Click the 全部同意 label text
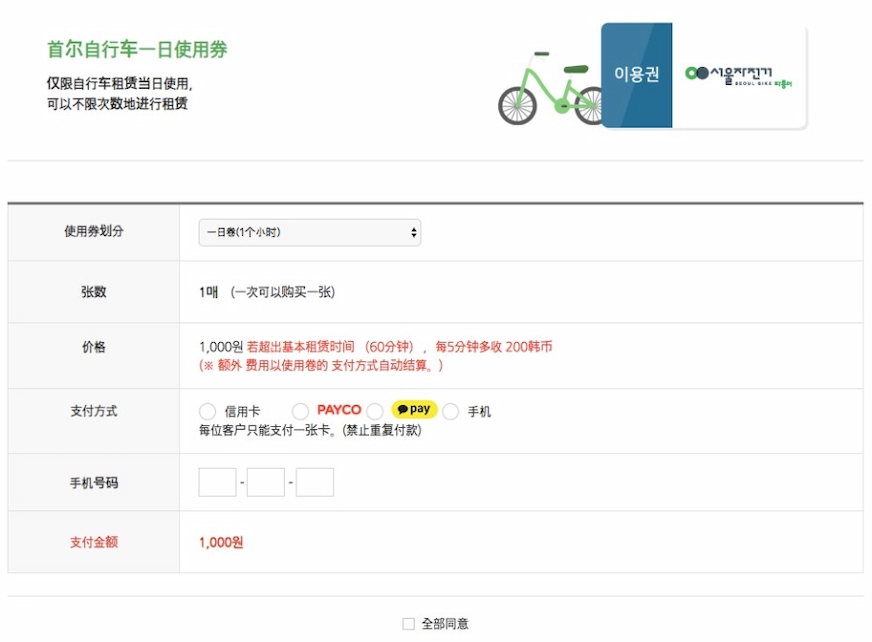 (x=445, y=624)
